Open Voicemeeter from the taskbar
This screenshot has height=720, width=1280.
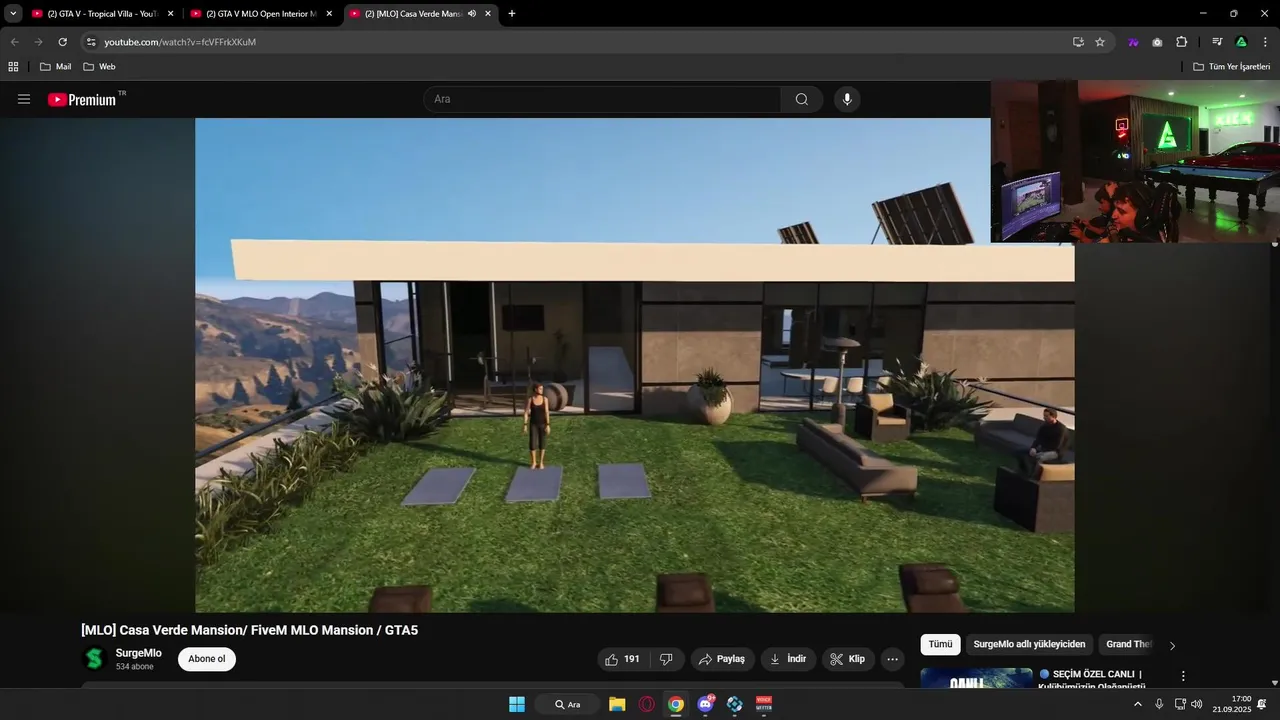point(764,704)
